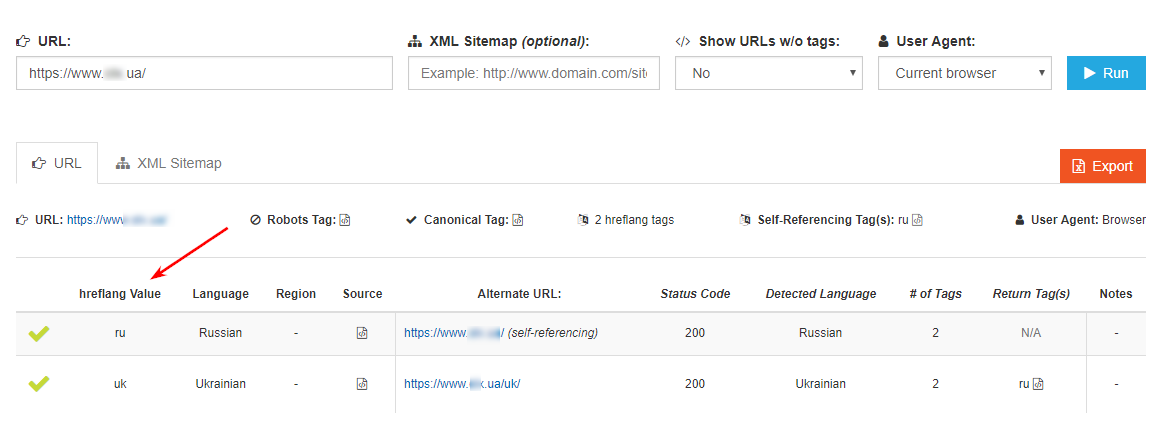
Task: Switch to the XML Sitemap tab
Action: (x=169, y=163)
